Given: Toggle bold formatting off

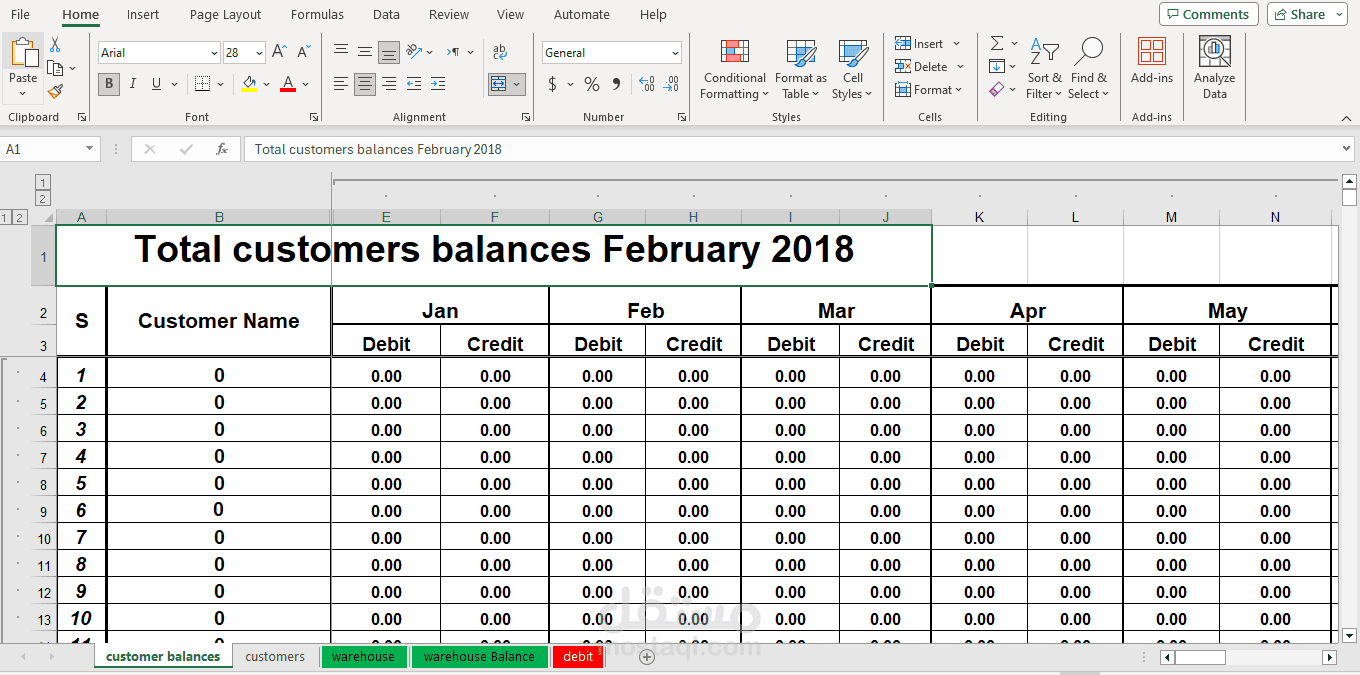Looking at the screenshot, I should pos(108,84).
